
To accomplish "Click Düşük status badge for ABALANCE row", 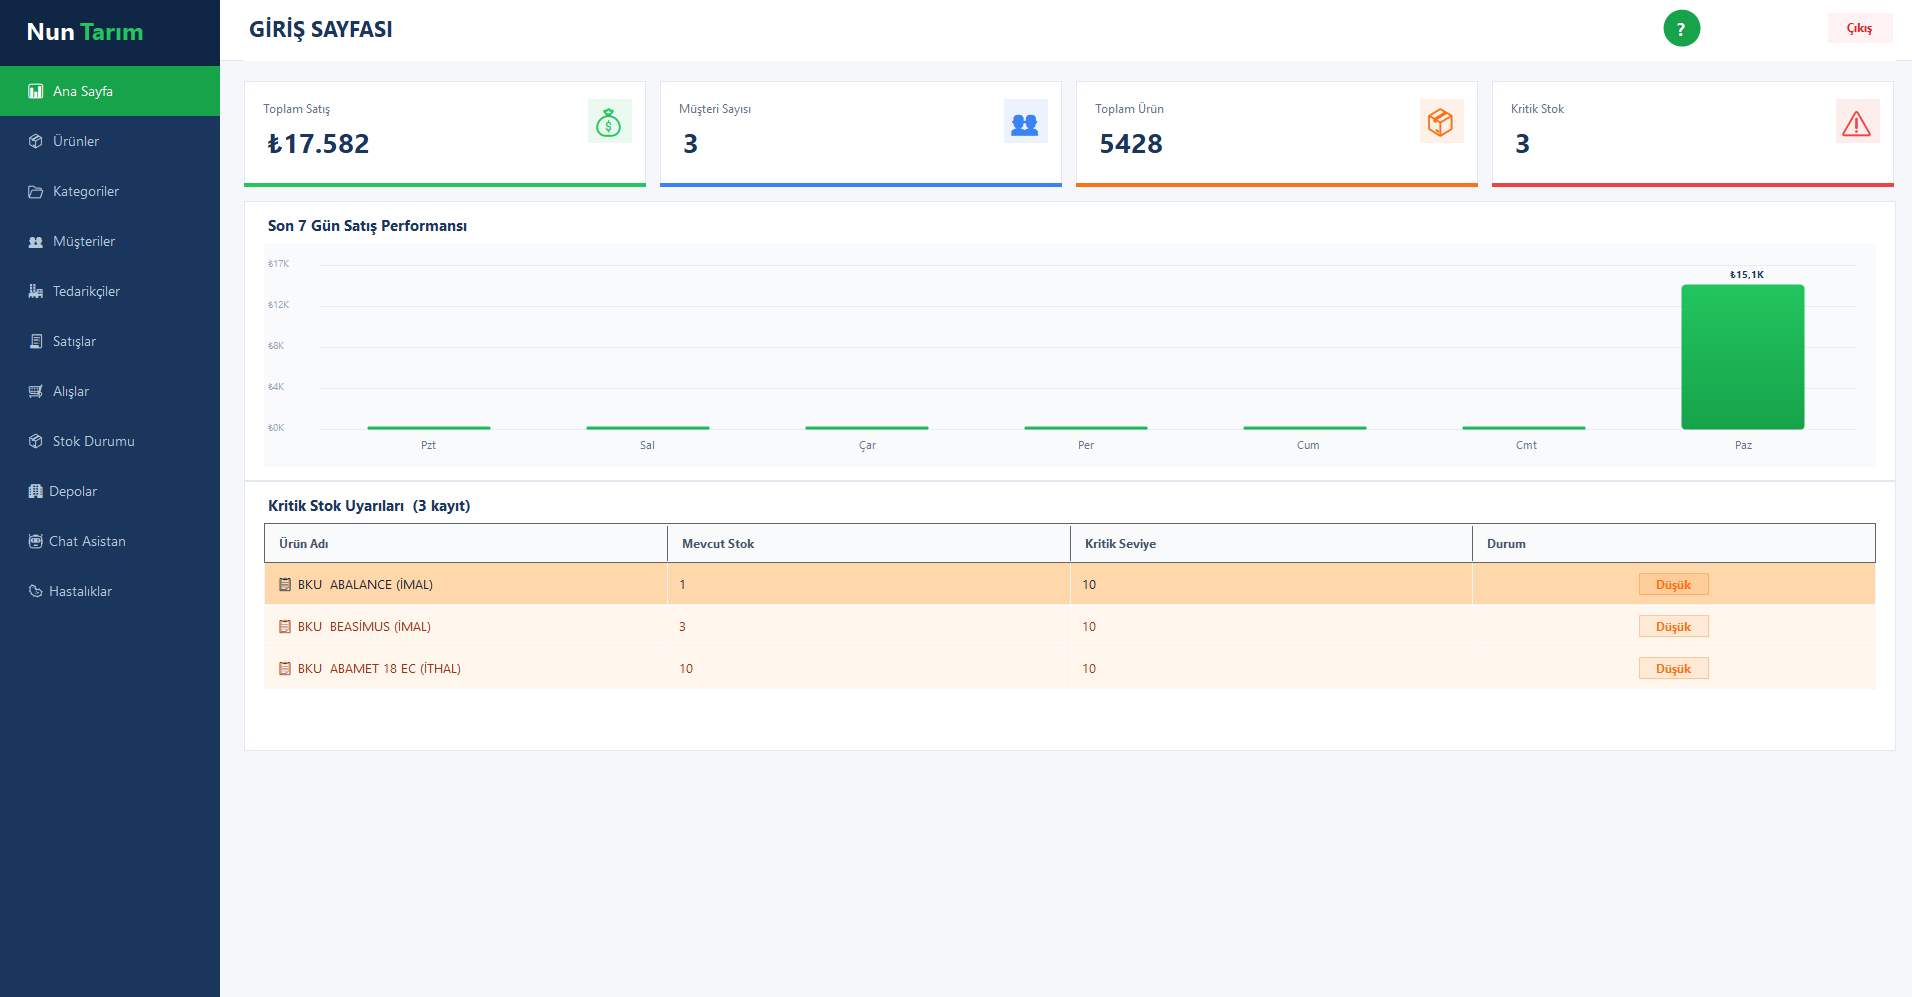I will (1673, 585).
